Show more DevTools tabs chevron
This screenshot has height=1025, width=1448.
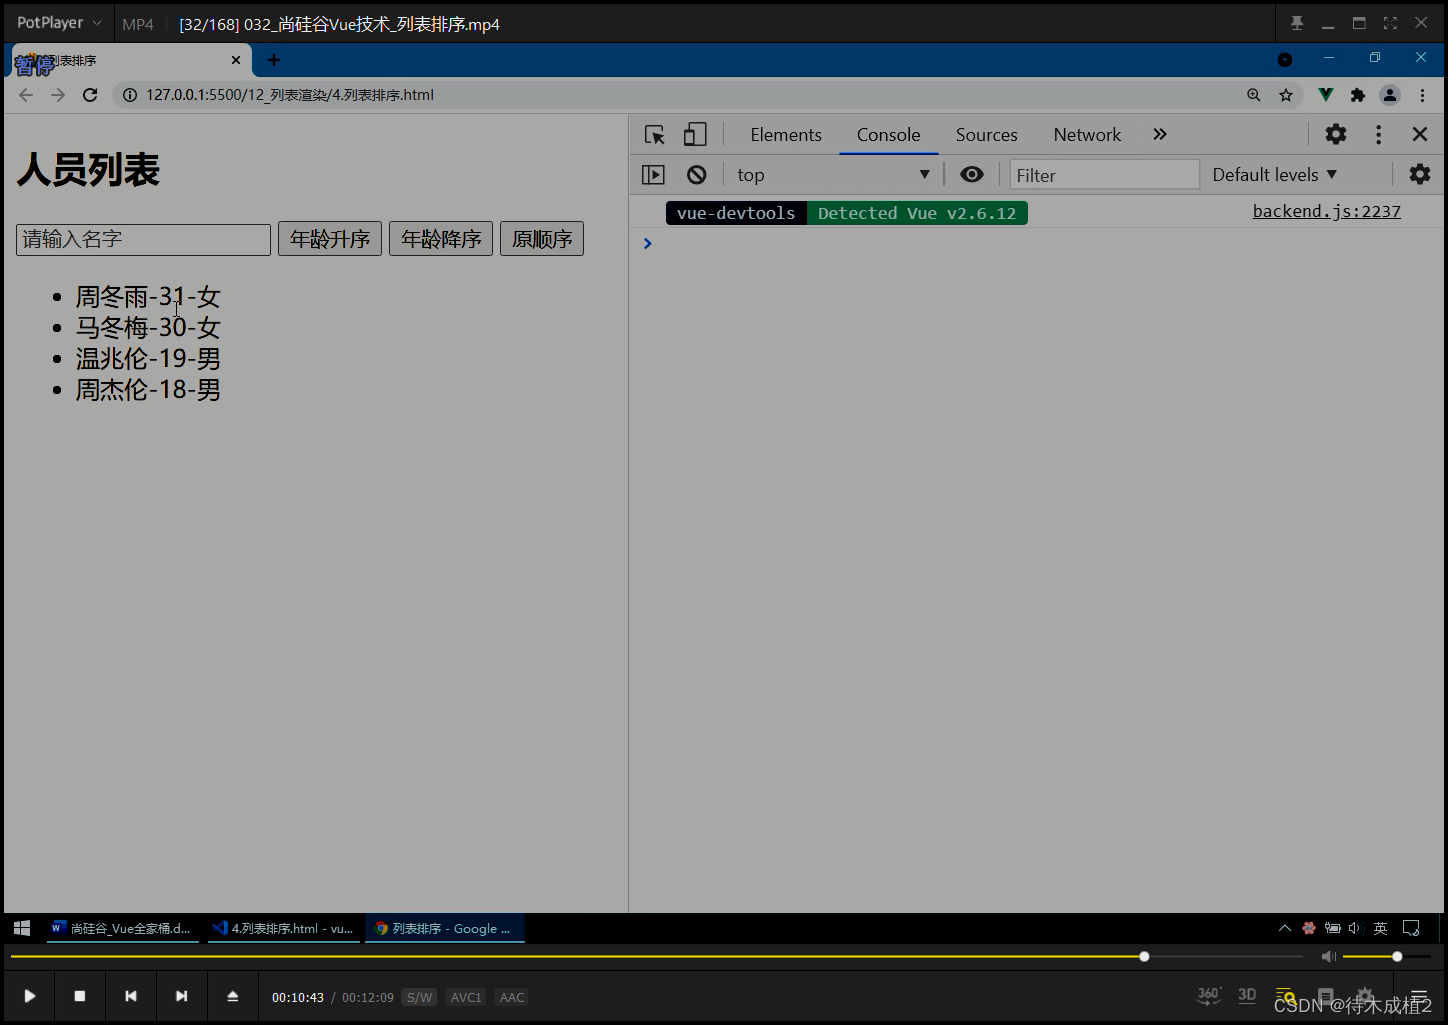point(1160,134)
